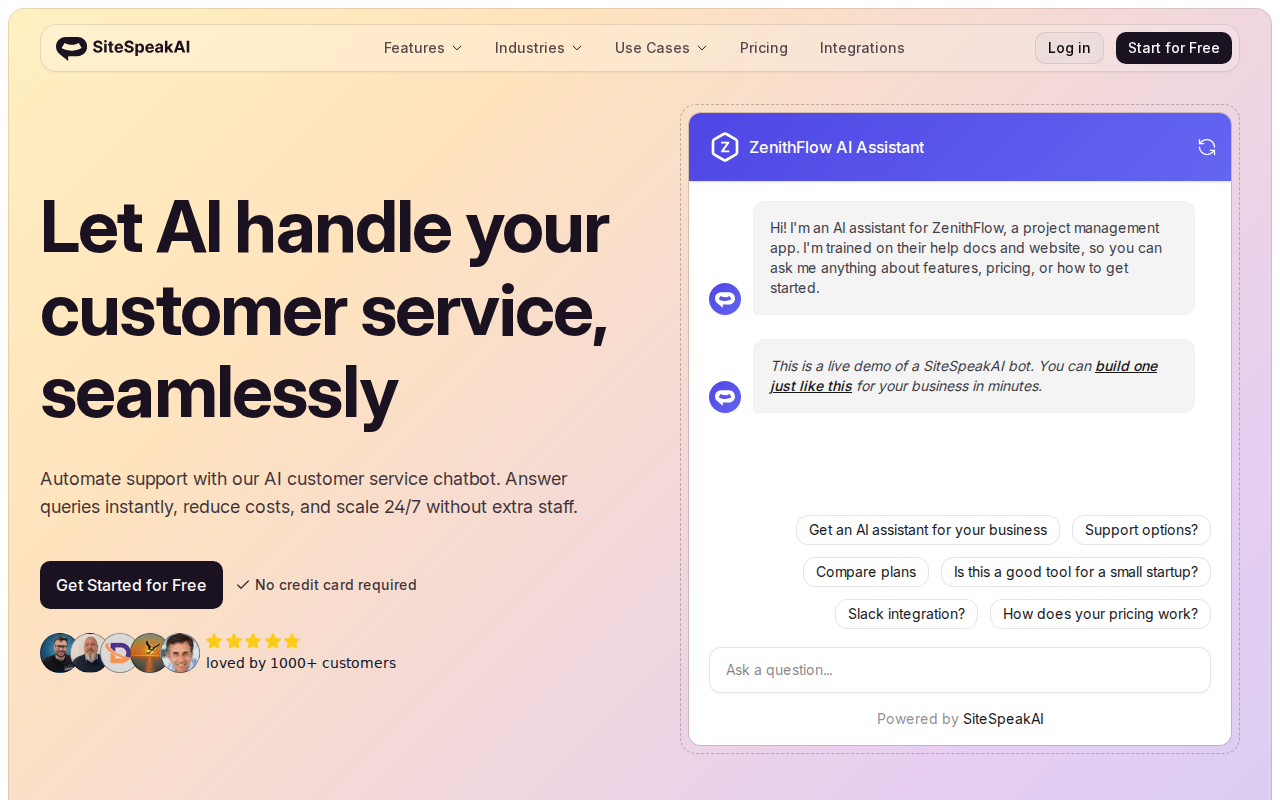The image size is (1280, 800).
Task: Expand the Features dropdown
Action: [422, 47]
